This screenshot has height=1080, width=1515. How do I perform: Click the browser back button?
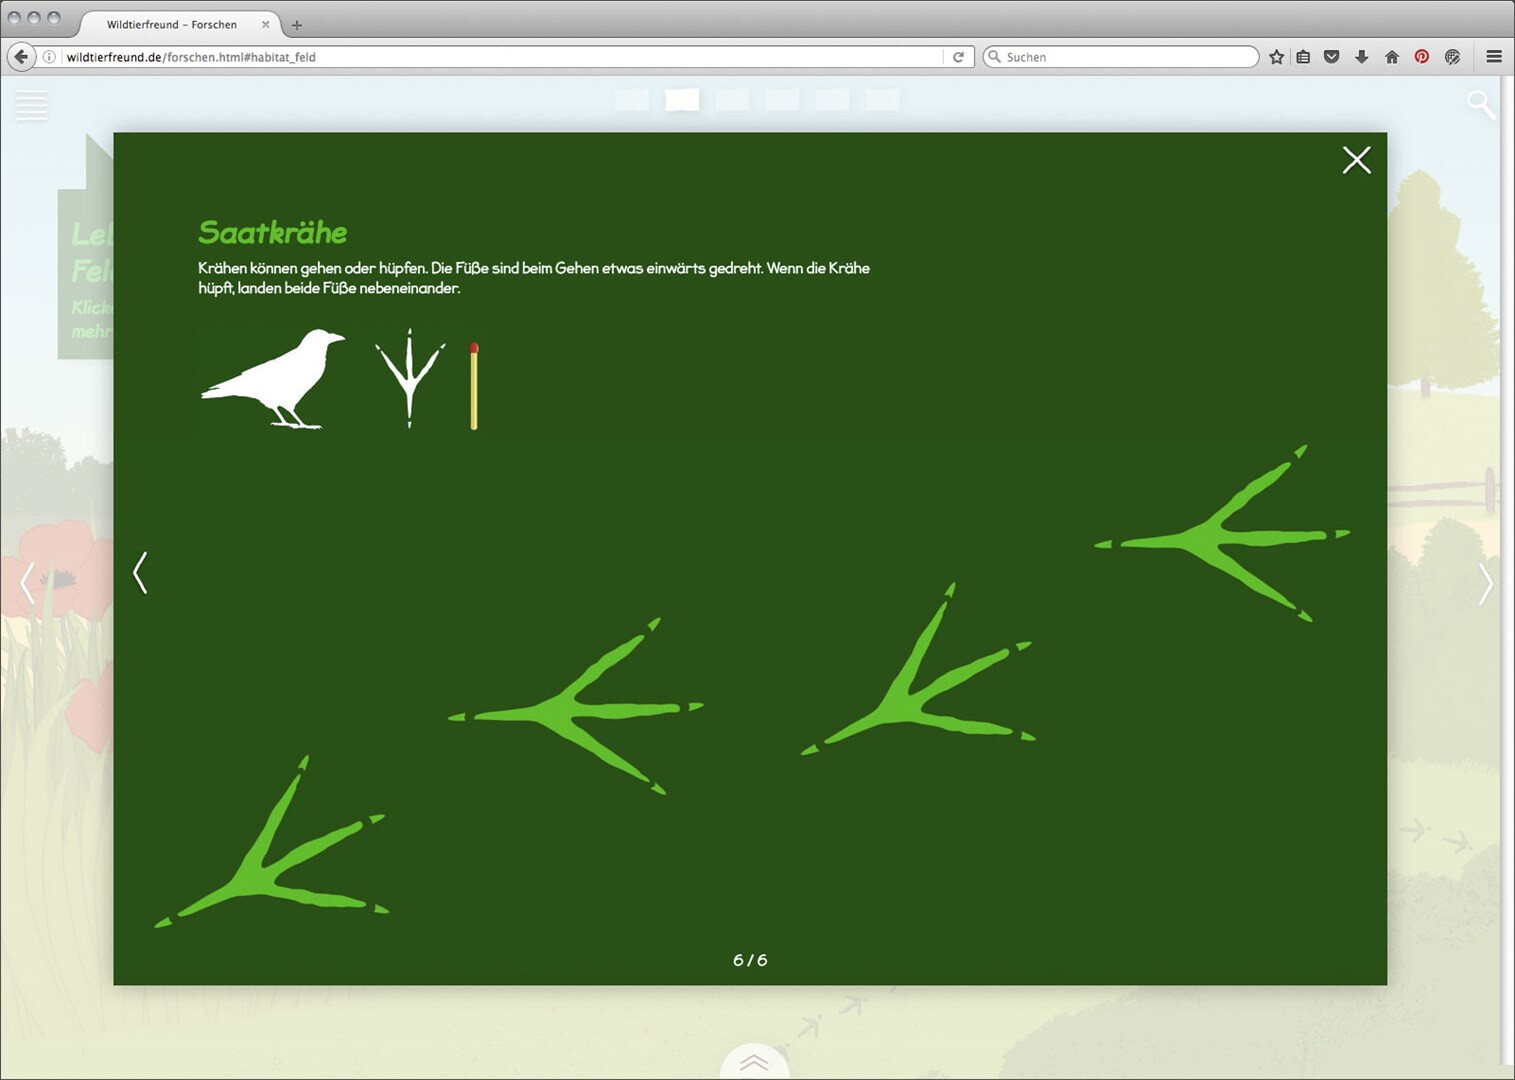click(21, 57)
